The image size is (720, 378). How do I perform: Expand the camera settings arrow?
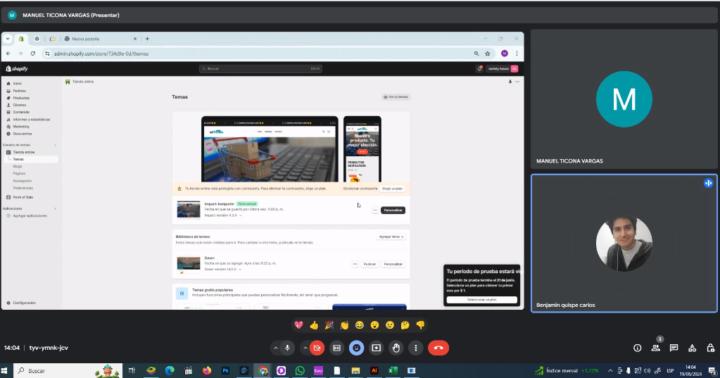click(305, 348)
